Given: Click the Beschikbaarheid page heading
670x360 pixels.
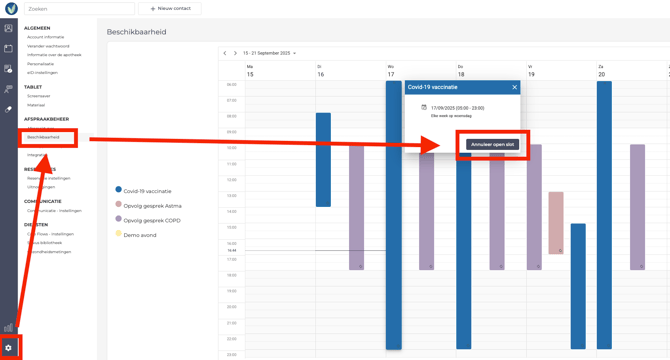Looking at the screenshot, I should 136,32.
